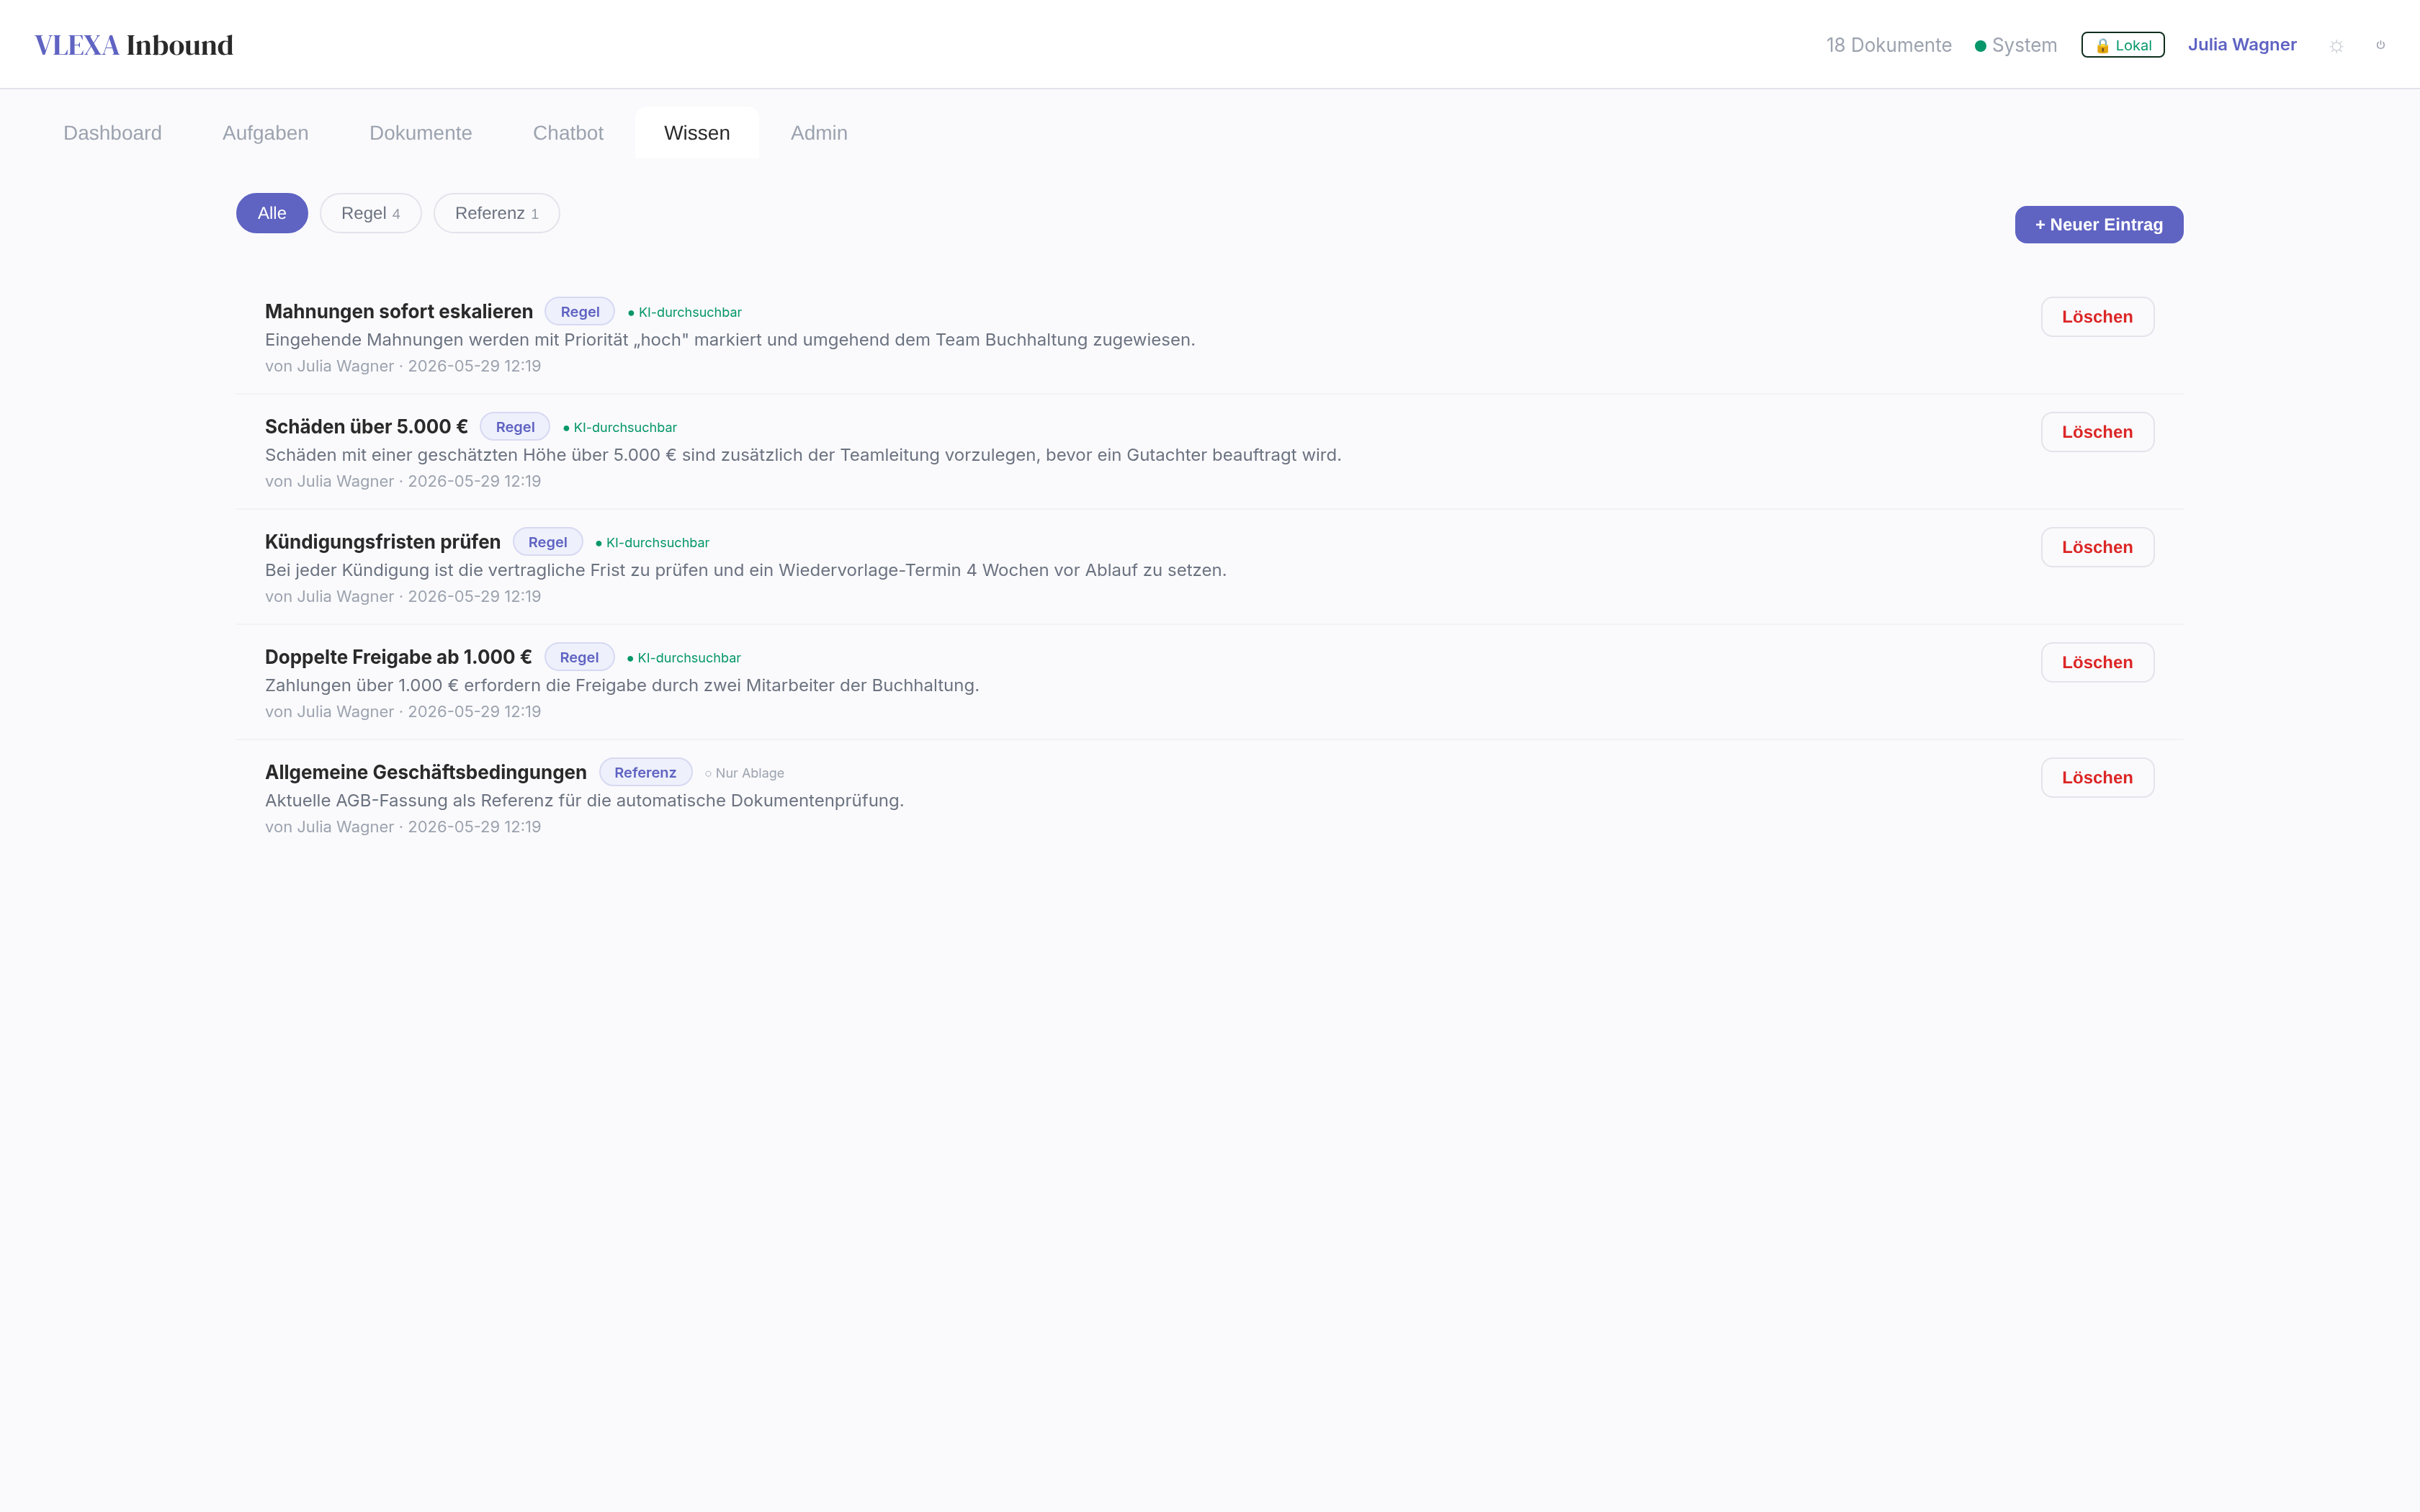This screenshot has height=1512, width=2420.
Task: Click the Referenz badge on AGB entry
Action: [645, 772]
